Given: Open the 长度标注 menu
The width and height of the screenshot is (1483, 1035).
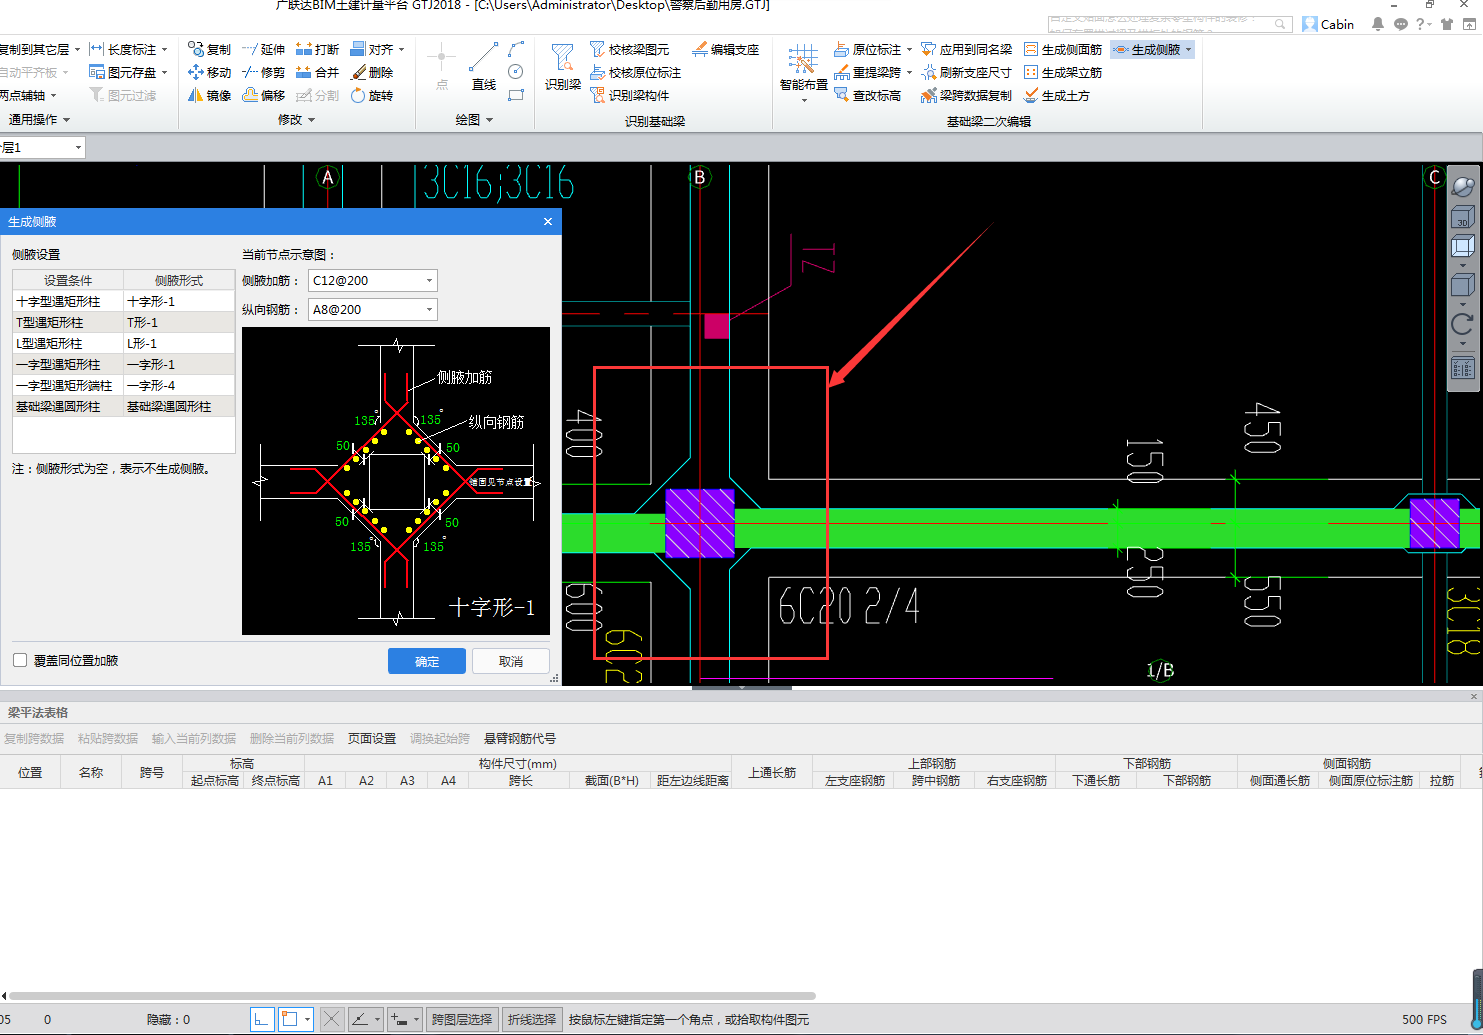Looking at the screenshot, I should [x=128, y=49].
